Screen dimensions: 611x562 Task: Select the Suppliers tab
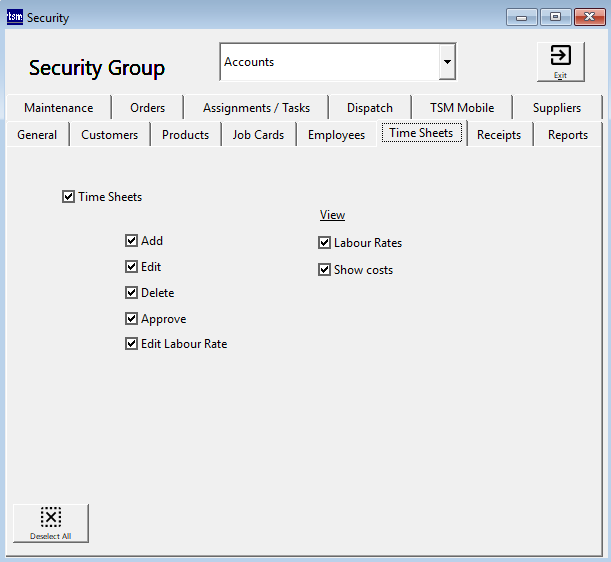tap(556, 108)
